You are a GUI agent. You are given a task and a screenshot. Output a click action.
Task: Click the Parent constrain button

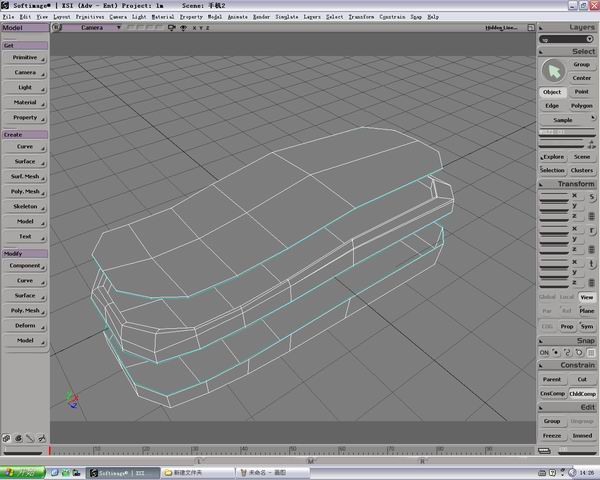552,380
